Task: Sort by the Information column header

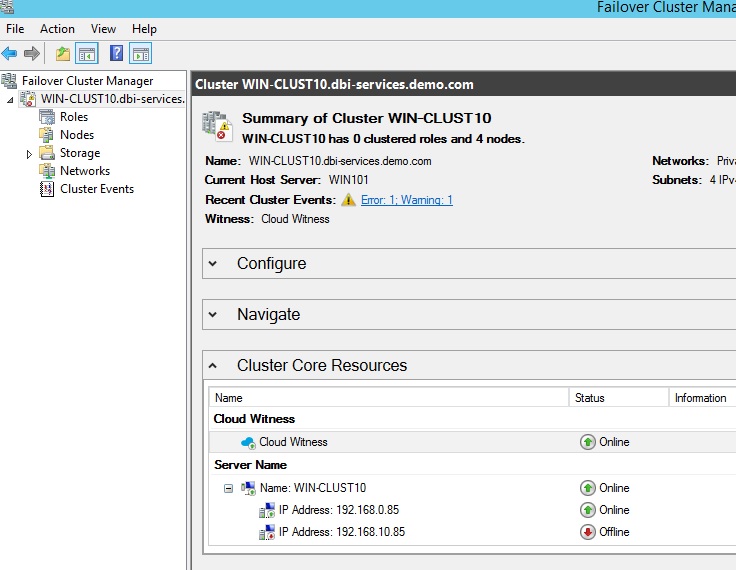Action: tap(702, 398)
